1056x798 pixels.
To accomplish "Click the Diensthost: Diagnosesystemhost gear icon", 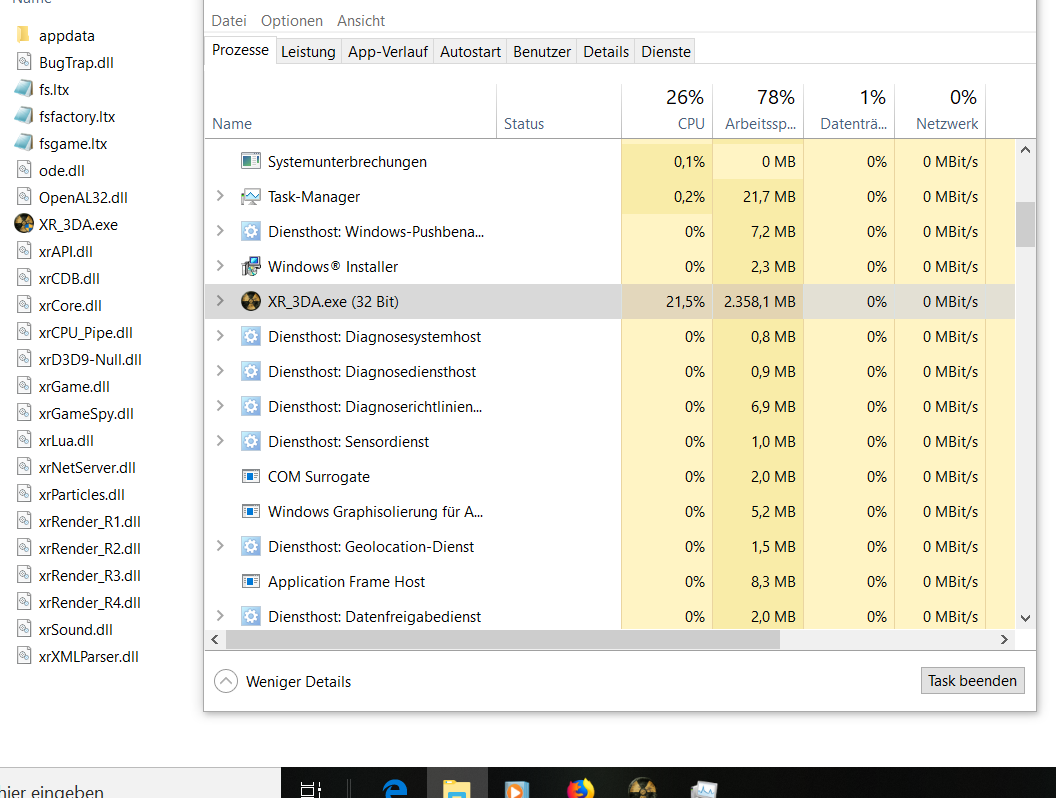I will point(251,337).
